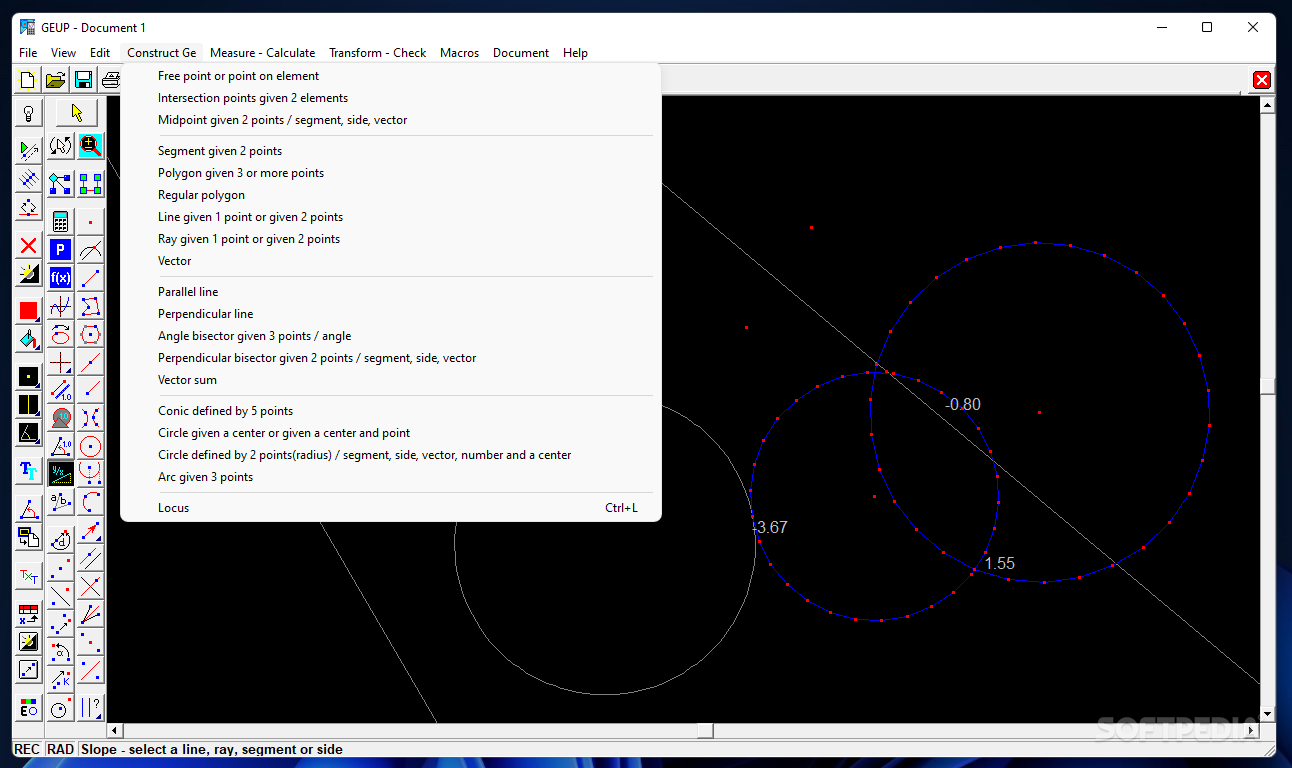Select the dilation by factor k tool
Screen dimensions: 1292x768
(x=60, y=680)
